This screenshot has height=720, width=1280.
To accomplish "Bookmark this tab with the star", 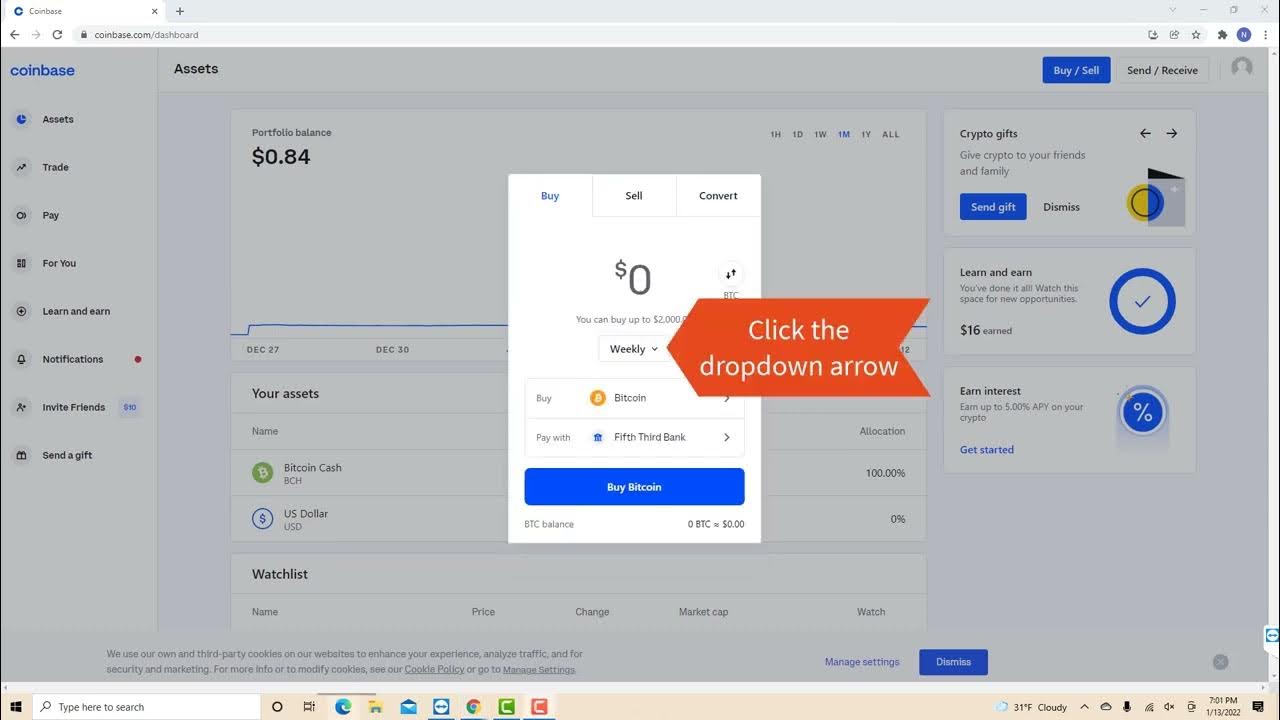I will [1196, 34].
